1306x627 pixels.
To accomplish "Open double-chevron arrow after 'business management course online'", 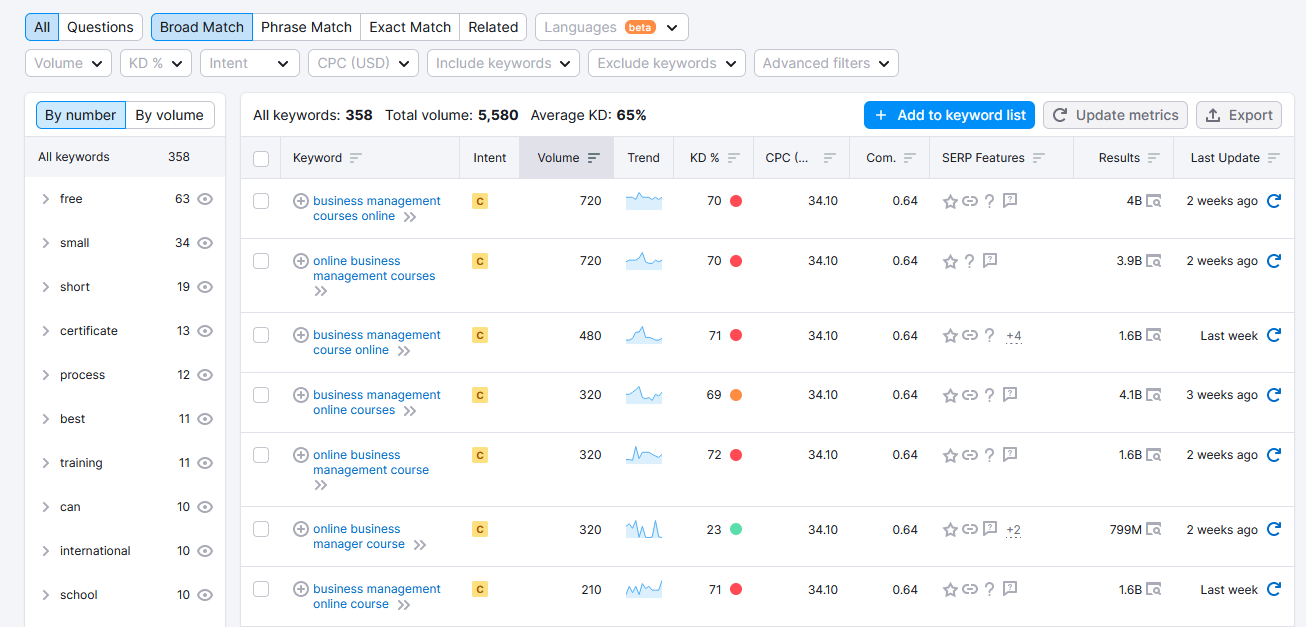I will [404, 351].
